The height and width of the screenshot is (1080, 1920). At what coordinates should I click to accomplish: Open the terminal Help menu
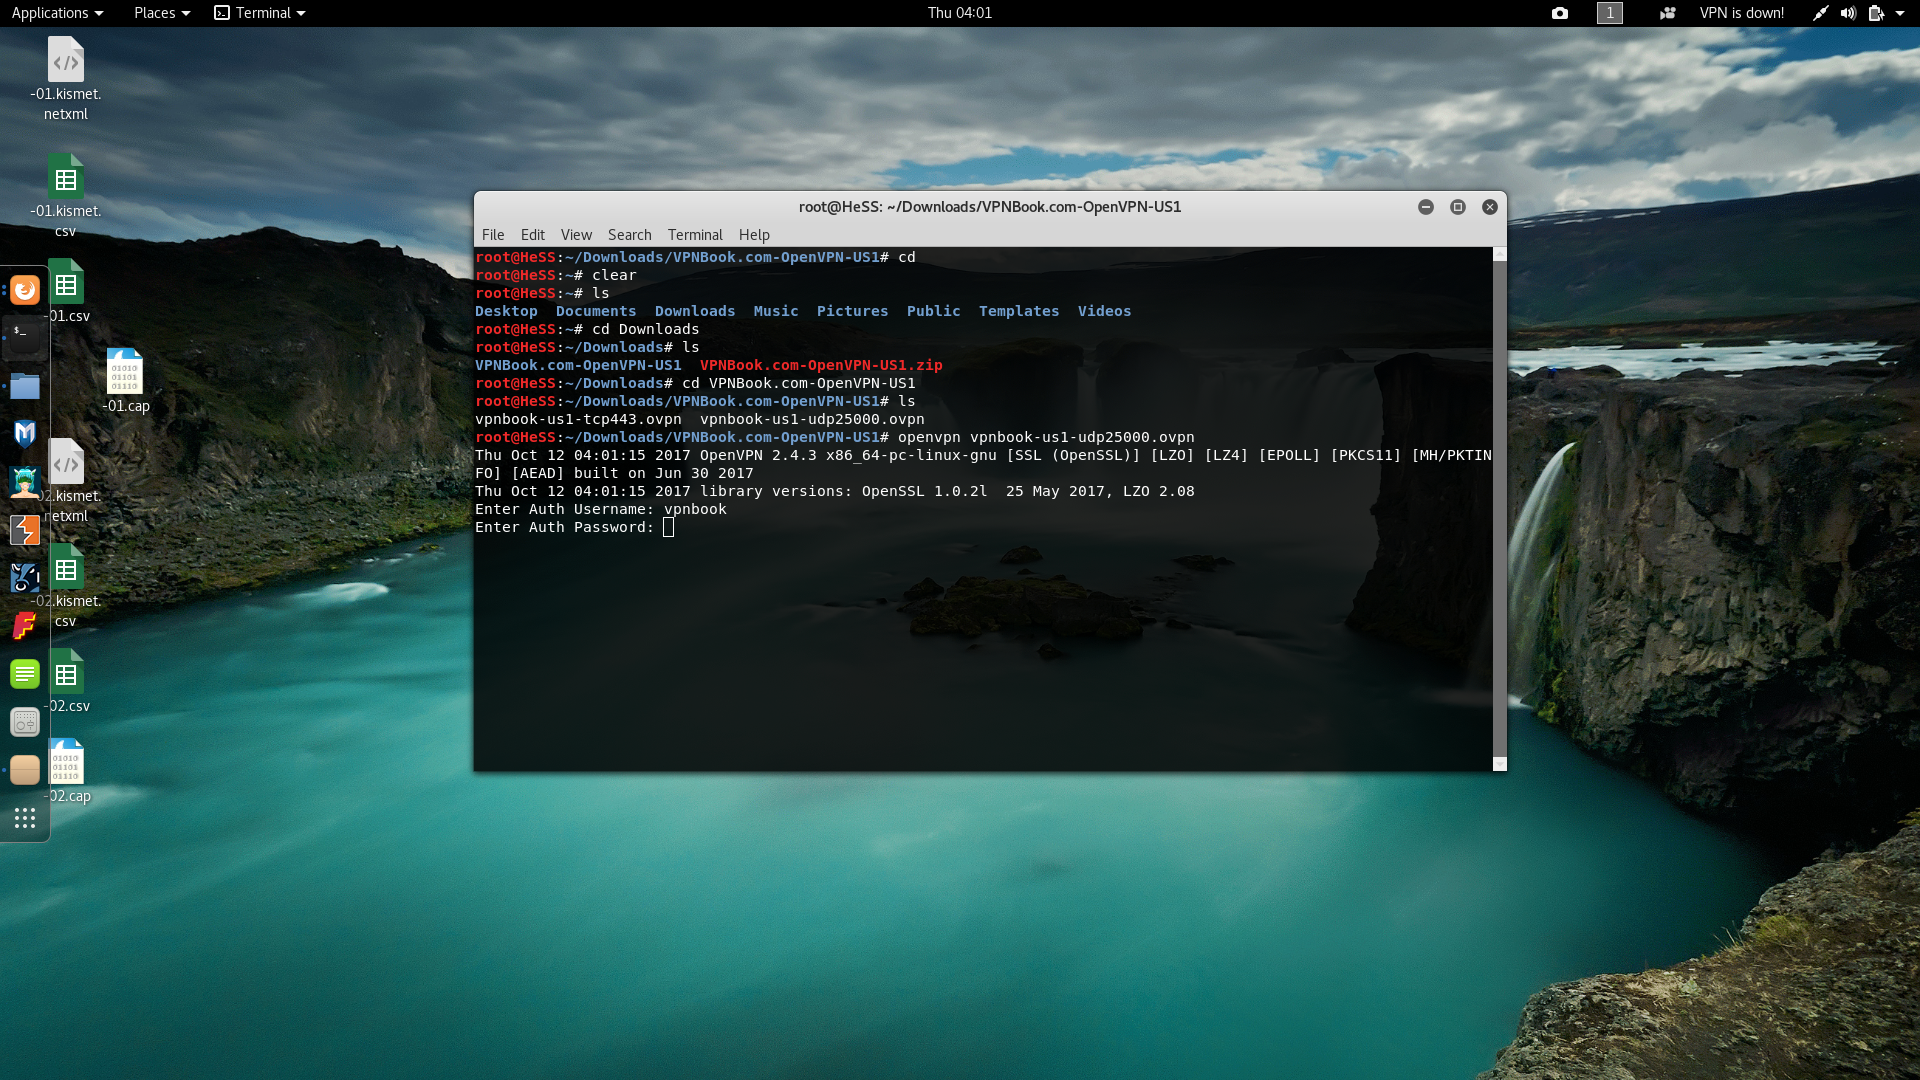[754, 235]
